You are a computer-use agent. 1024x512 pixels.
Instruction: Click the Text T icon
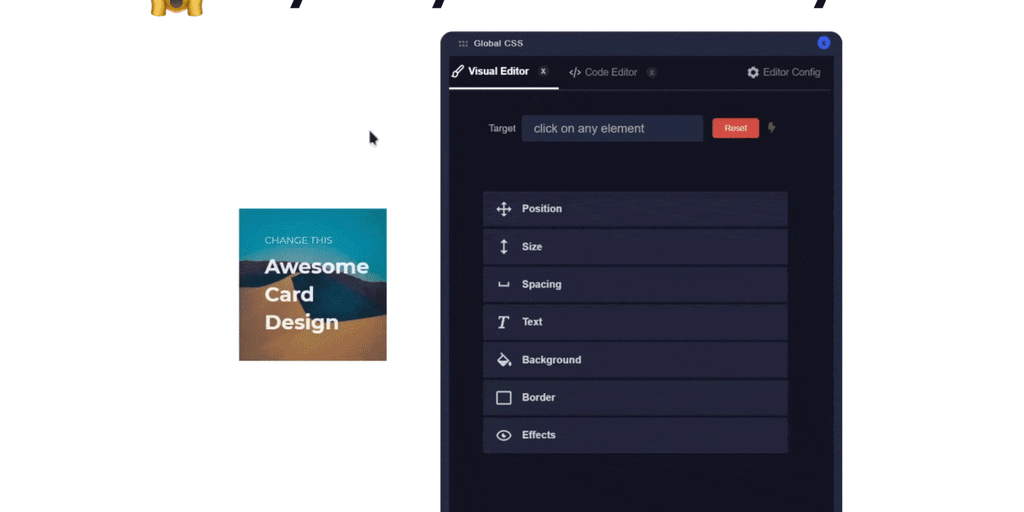(x=503, y=322)
